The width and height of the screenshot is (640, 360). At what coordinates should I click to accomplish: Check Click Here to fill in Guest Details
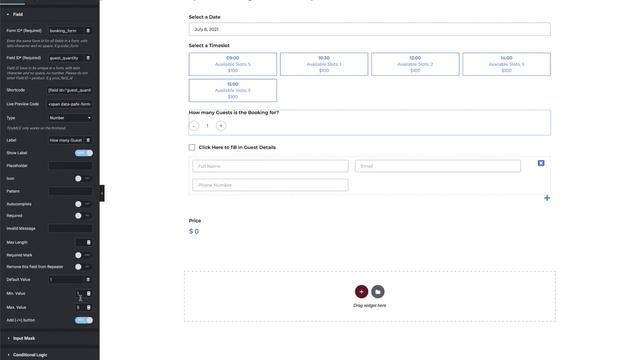click(192, 147)
